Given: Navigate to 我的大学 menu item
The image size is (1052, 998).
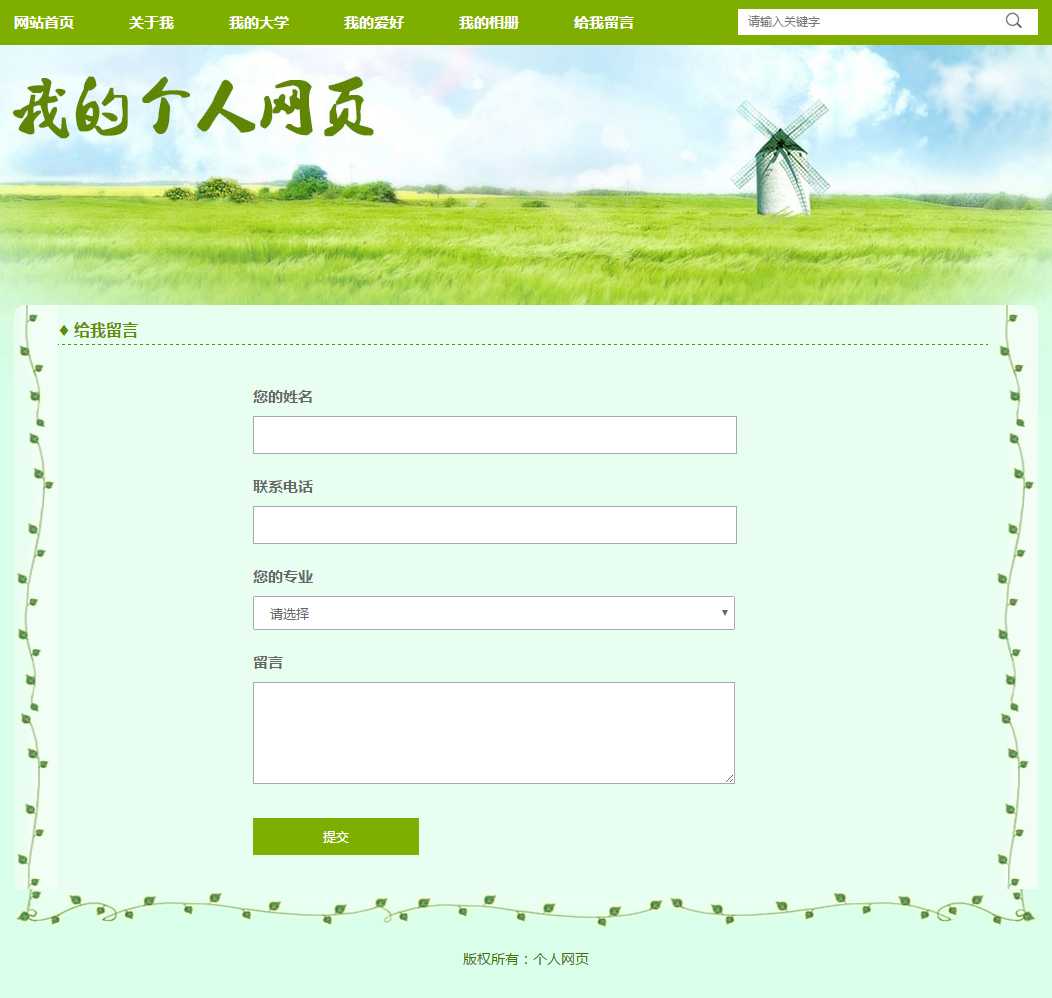Looking at the screenshot, I should [x=258, y=23].
